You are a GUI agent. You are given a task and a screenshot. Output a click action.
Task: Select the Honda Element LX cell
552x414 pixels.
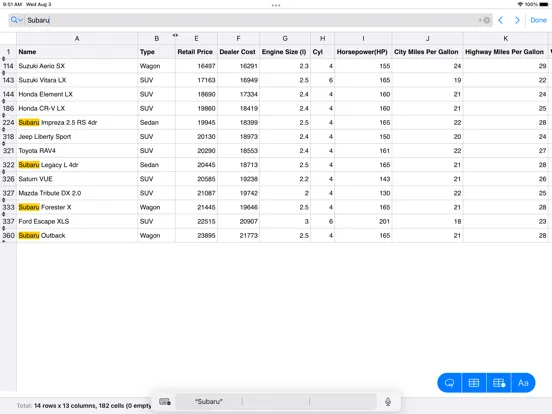pos(77,94)
